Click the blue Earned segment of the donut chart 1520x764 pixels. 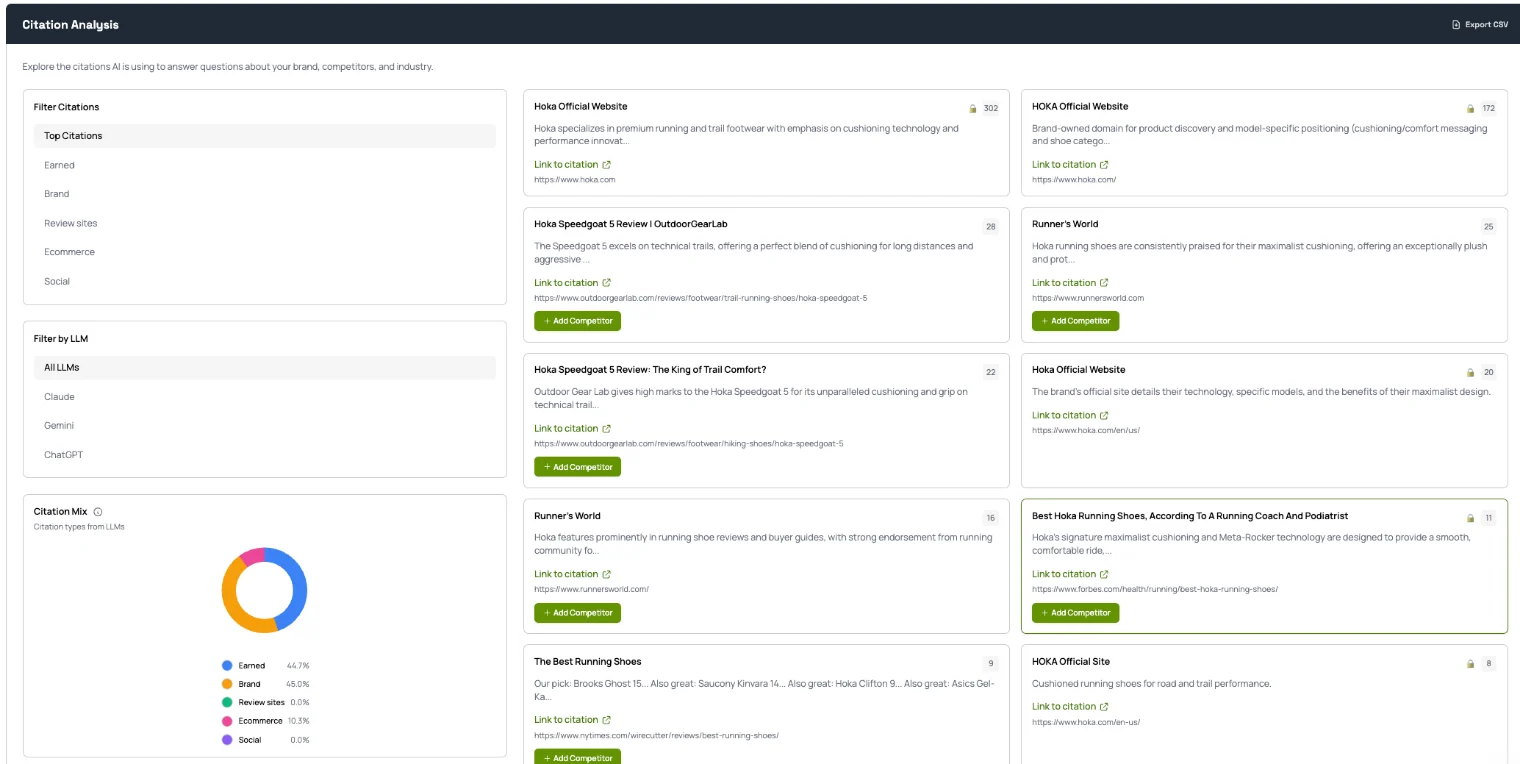coord(298,585)
